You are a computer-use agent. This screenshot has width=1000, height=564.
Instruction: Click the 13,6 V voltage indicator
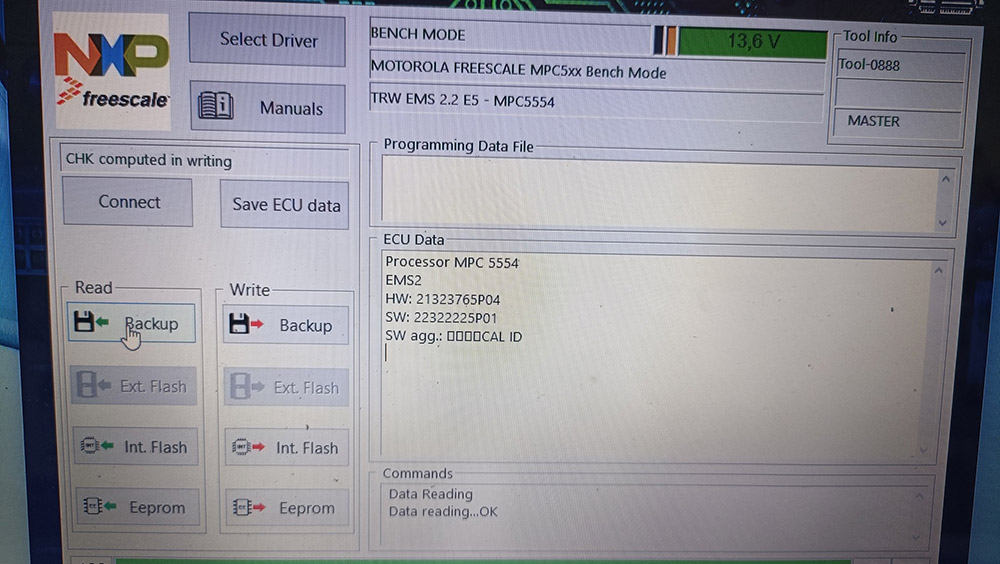tap(753, 42)
